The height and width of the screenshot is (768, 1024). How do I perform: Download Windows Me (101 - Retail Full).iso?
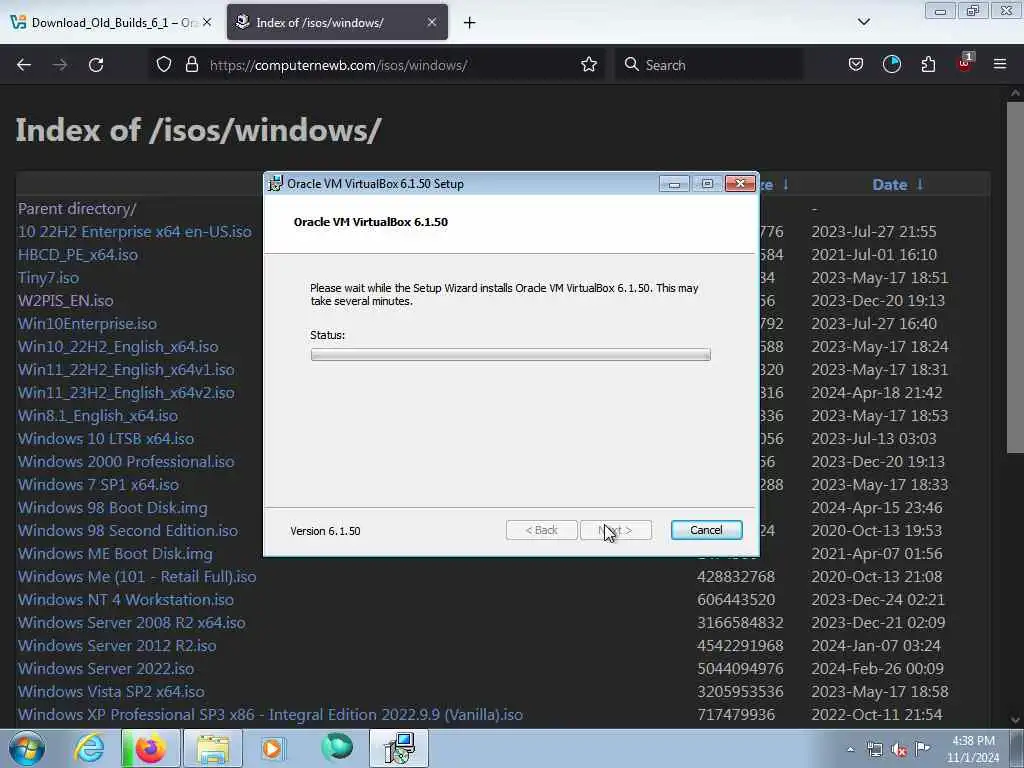[x=137, y=577]
